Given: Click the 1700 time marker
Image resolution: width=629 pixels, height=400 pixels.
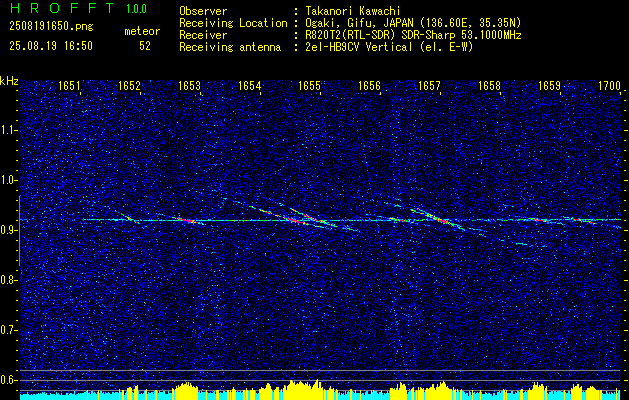Looking at the screenshot, I should 609,86.
